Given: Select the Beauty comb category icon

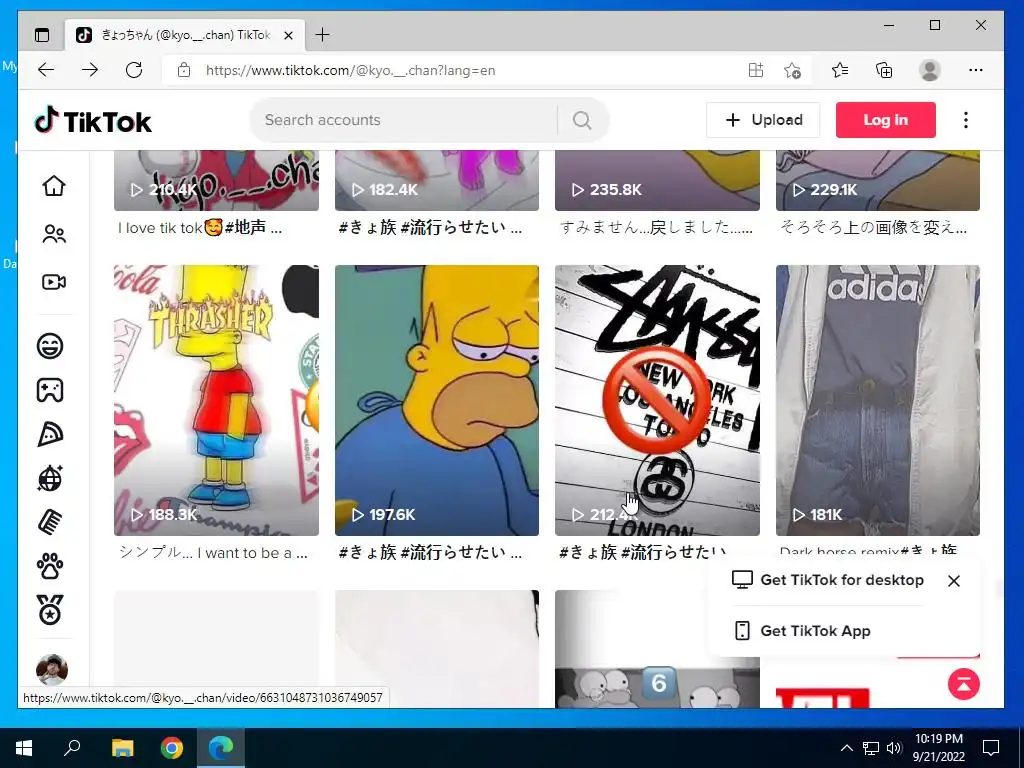Looking at the screenshot, I should 50,522.
